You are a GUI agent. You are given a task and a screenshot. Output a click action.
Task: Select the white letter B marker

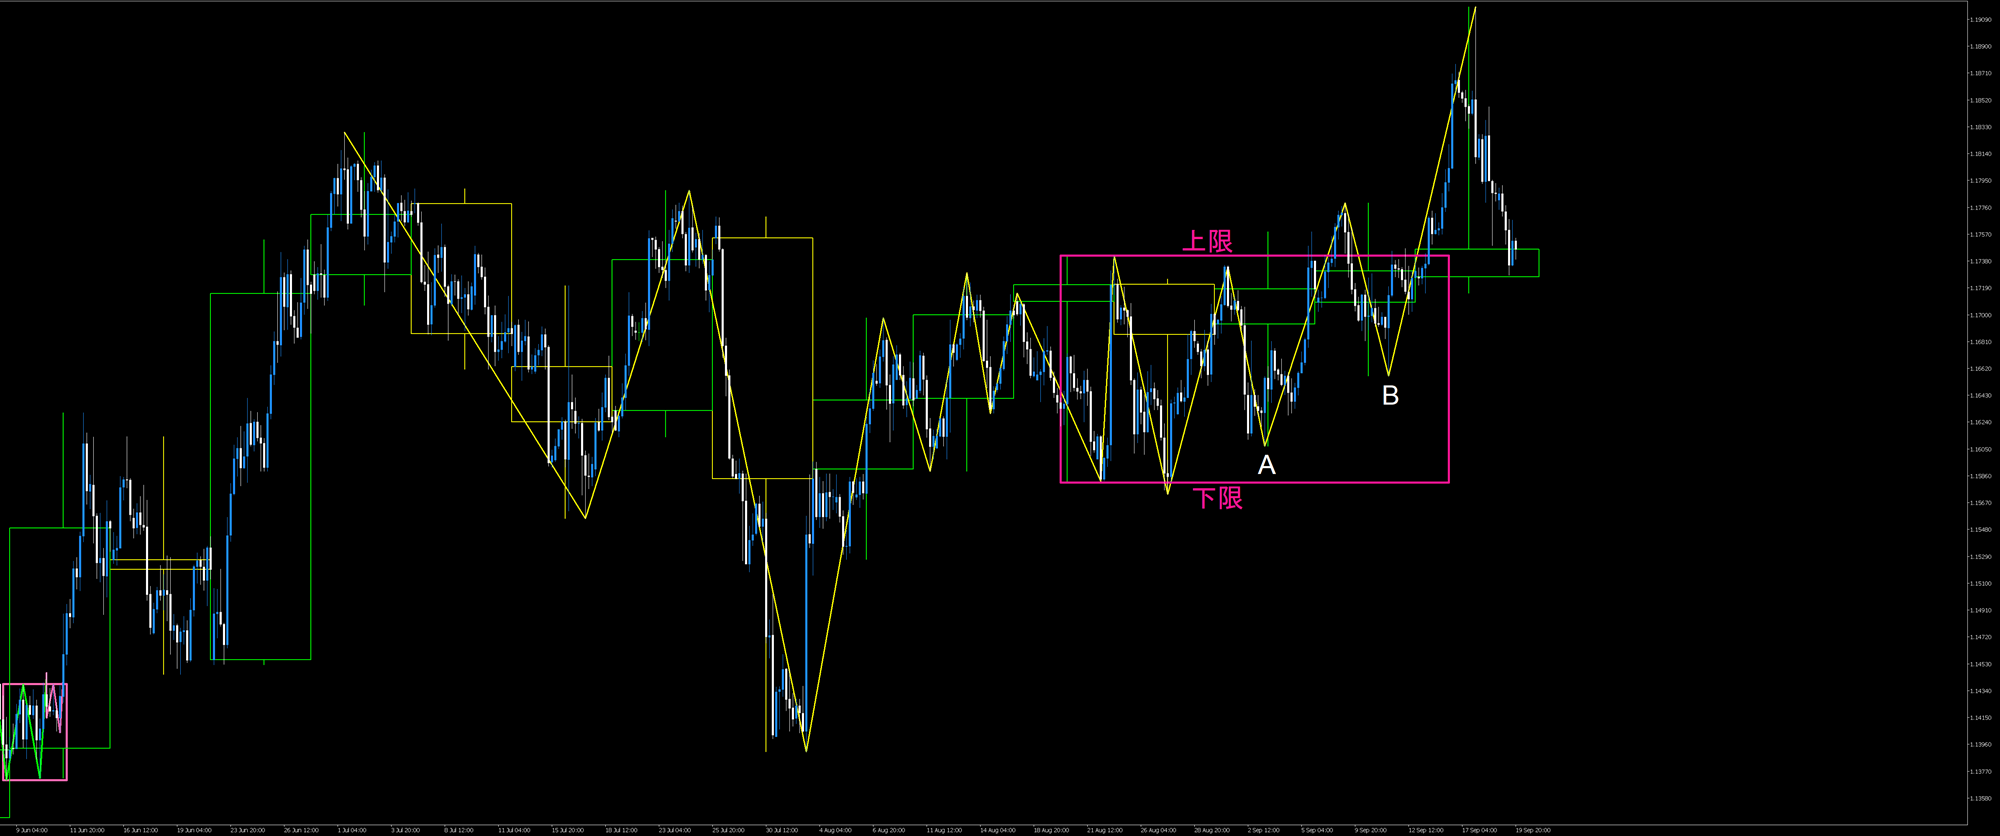click(x=1390, y=396)
